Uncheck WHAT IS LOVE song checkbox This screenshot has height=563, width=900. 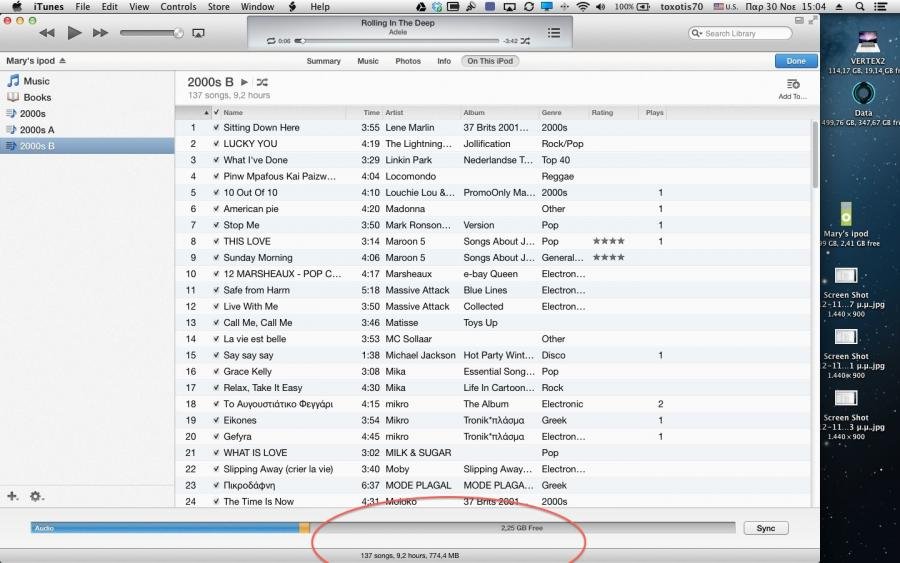coord(216,453)
